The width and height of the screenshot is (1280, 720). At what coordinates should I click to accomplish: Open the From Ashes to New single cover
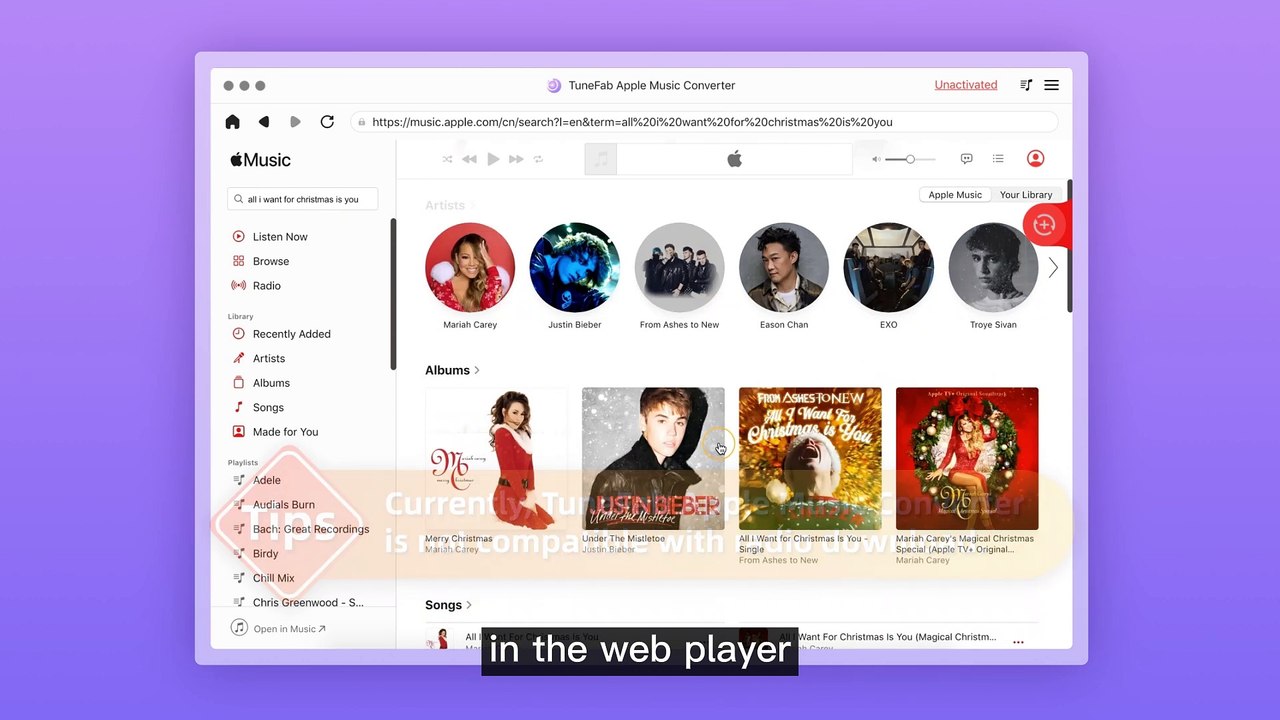(810, 459)
